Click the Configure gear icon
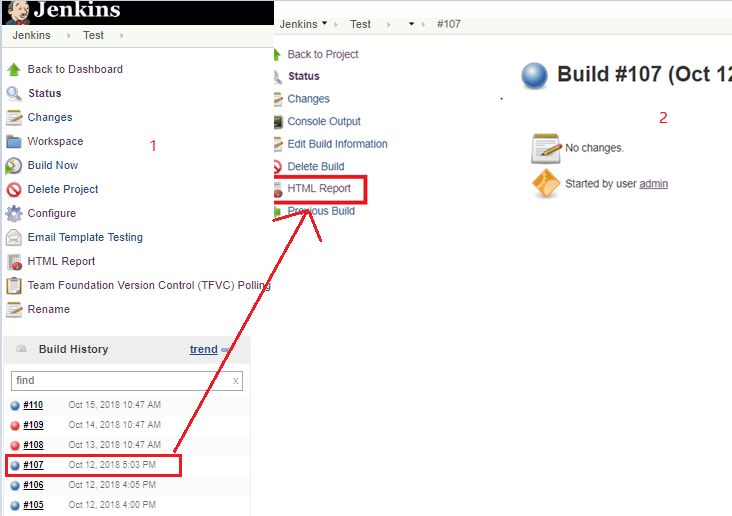732x516 pixels. (14, 213)
